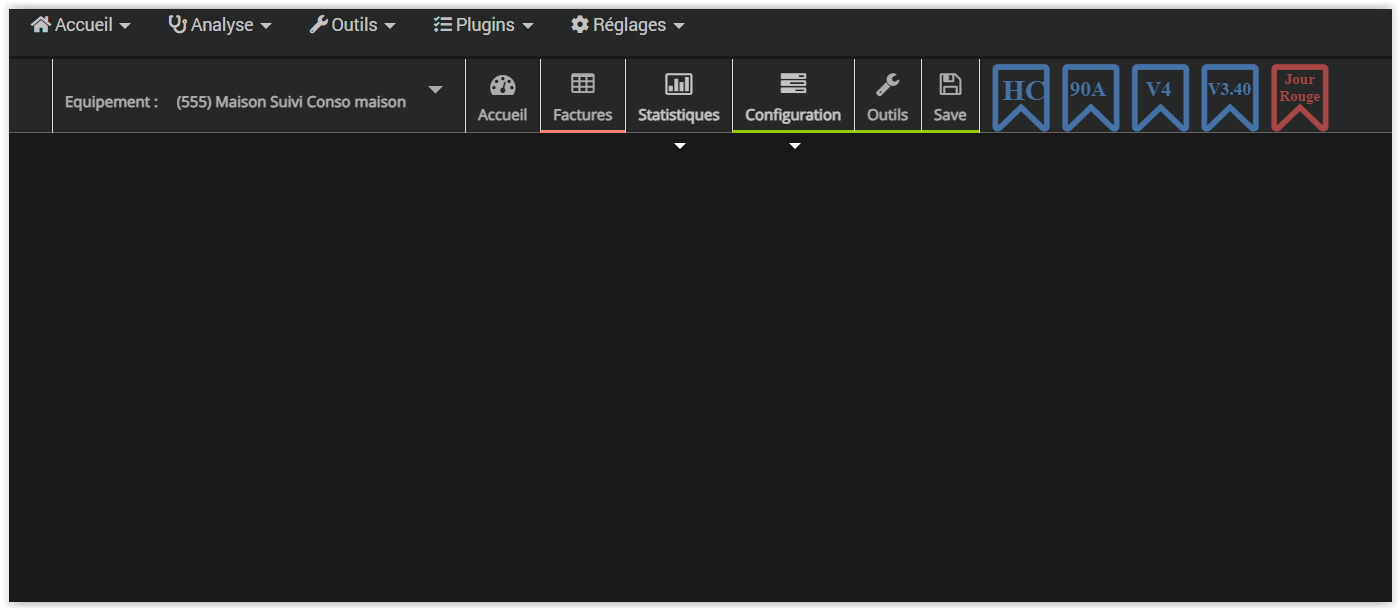Open the Outils wrench icon in toolbar
Screen dimensions: 1400x610
tap(887, 84)
